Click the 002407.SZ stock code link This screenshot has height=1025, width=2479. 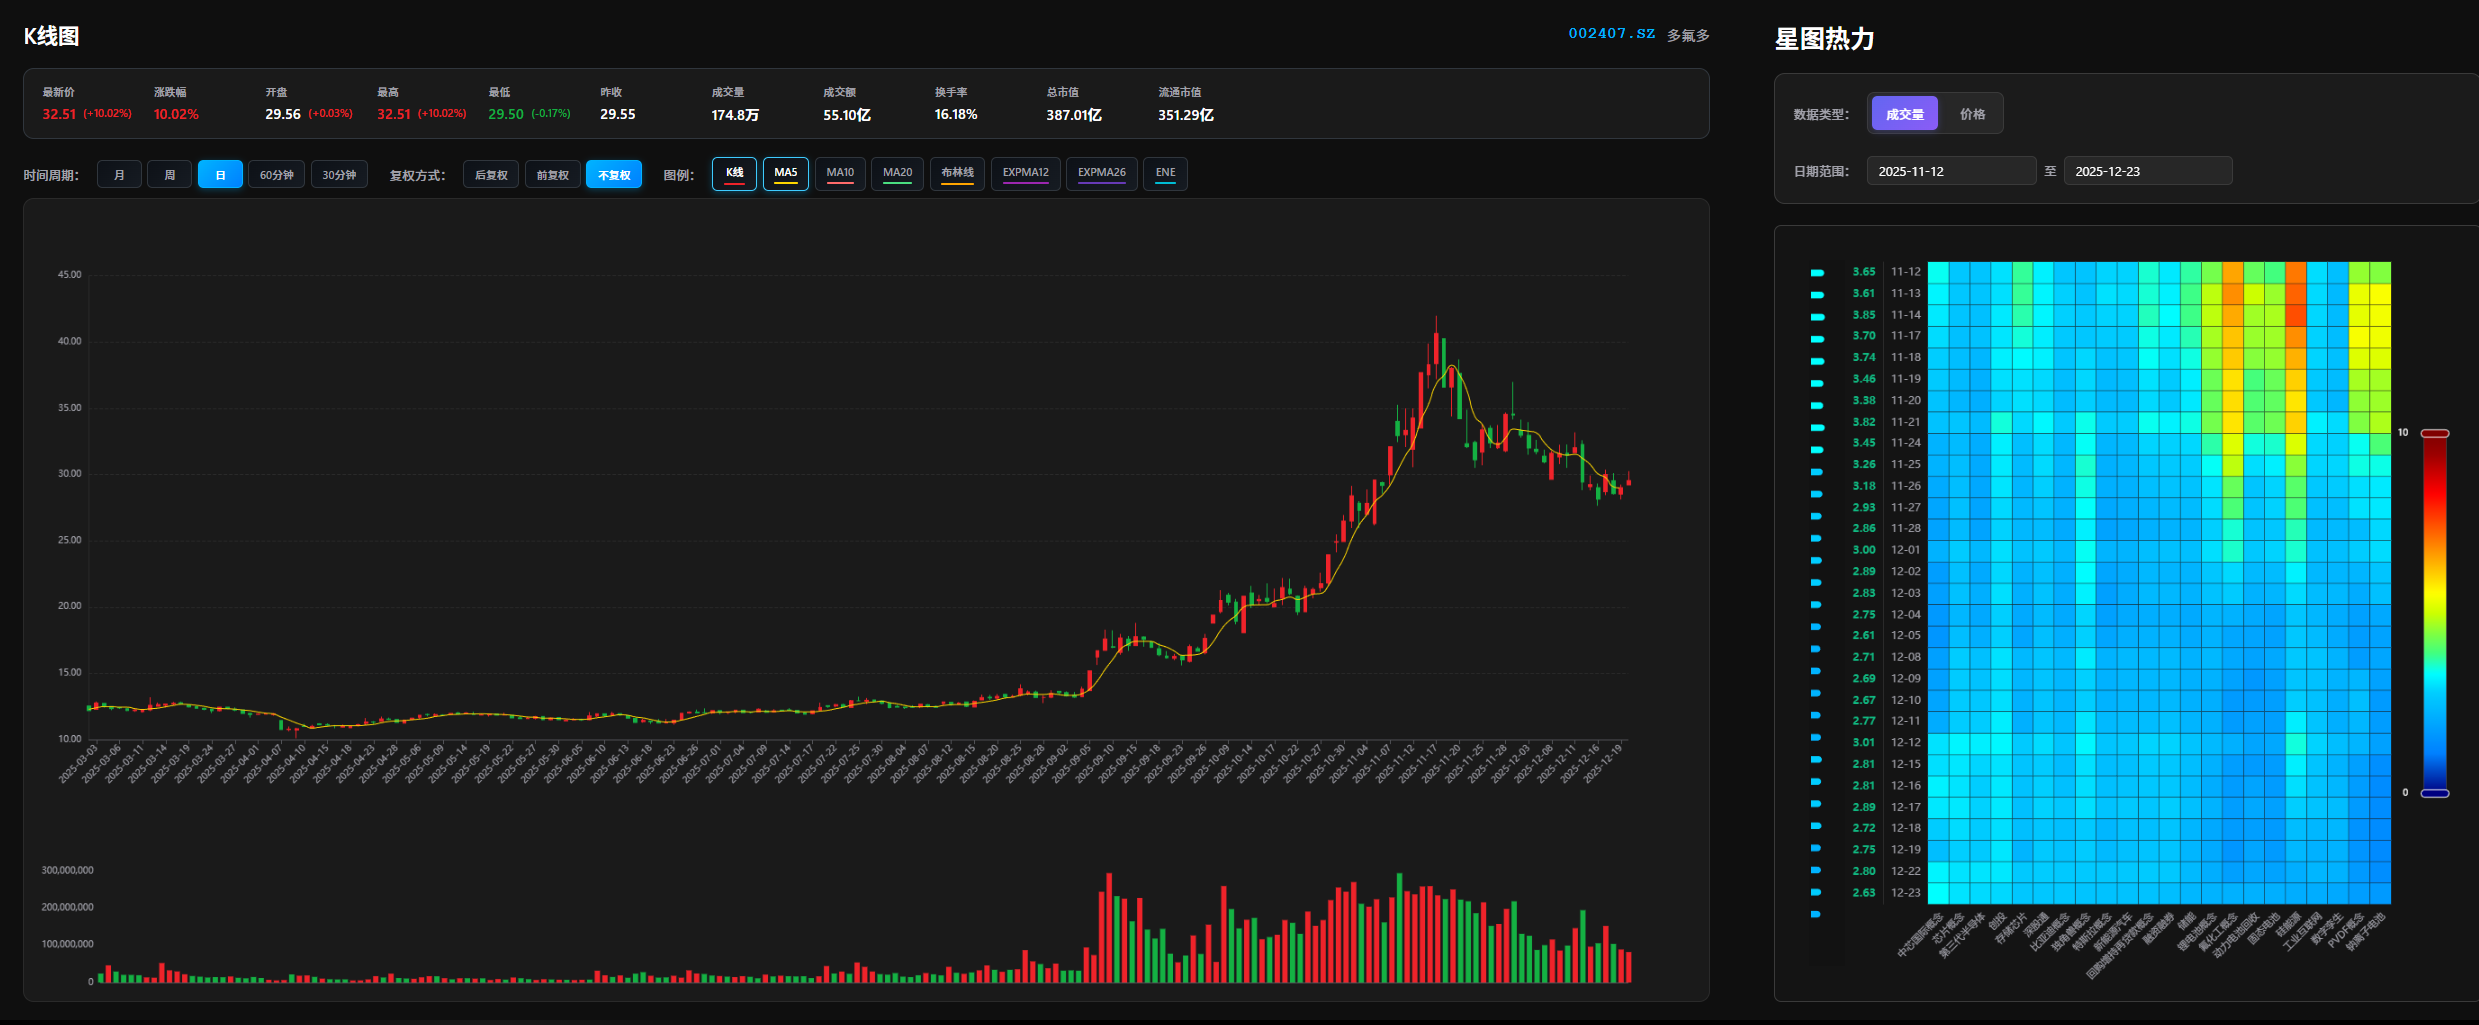click(1611, 34)
